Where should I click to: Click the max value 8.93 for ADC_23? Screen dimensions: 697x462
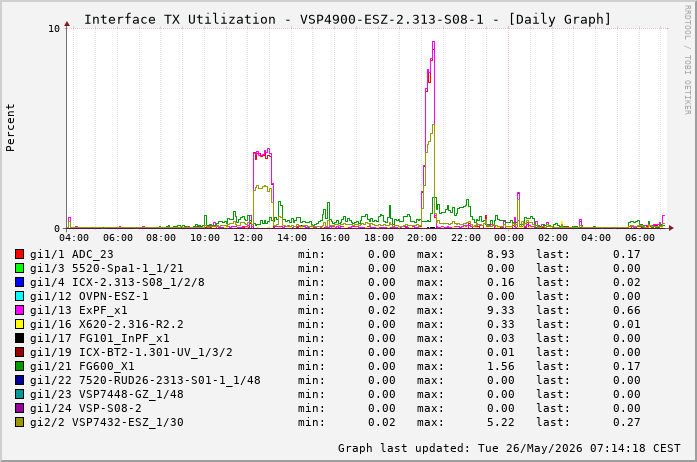pyautogui.click(x=501, y=254)
